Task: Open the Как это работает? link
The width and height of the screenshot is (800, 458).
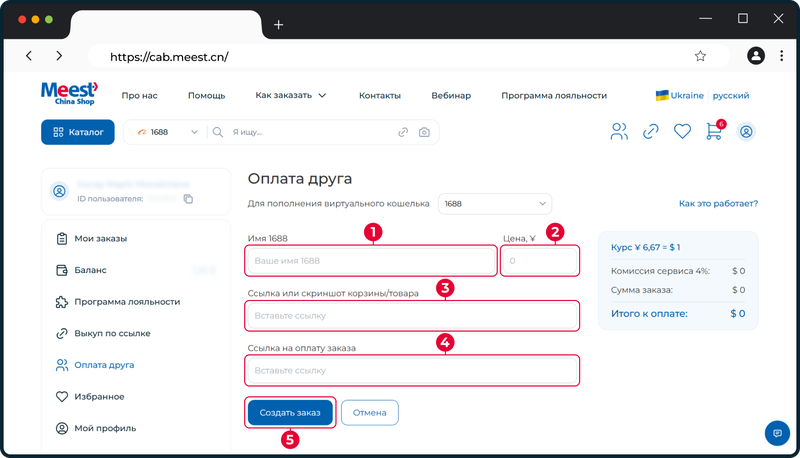Action: (x=718, y=203)
